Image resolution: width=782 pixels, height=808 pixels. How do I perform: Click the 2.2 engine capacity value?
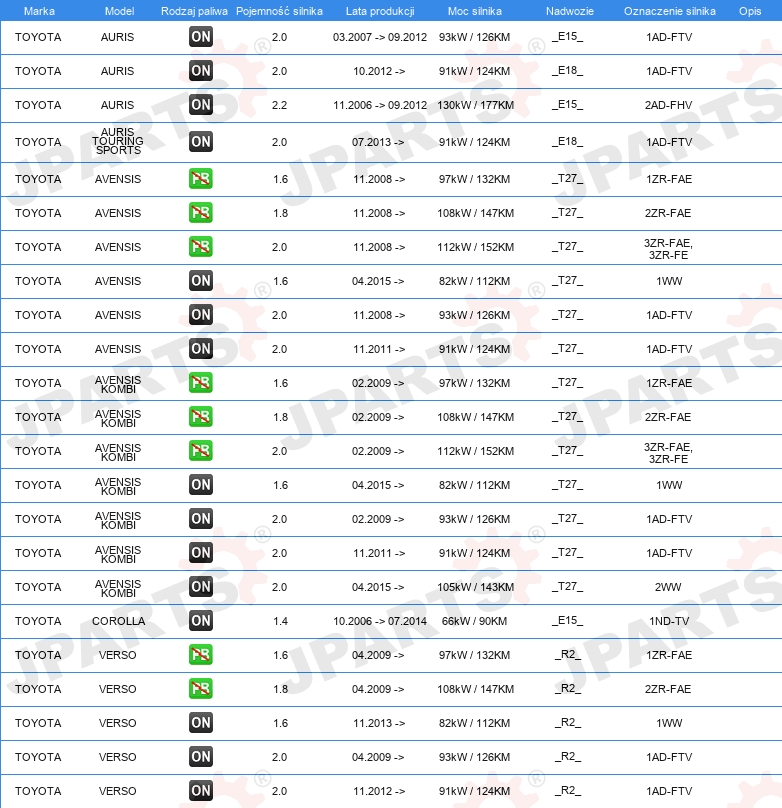[279, 105]
